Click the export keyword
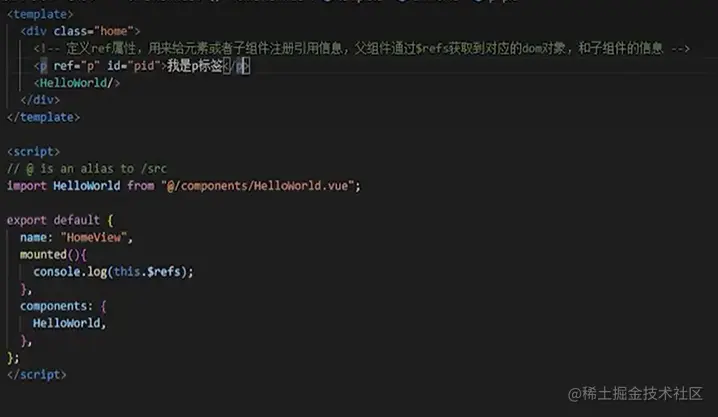Viewport: 718px width, 417px height. pos(27,220)
